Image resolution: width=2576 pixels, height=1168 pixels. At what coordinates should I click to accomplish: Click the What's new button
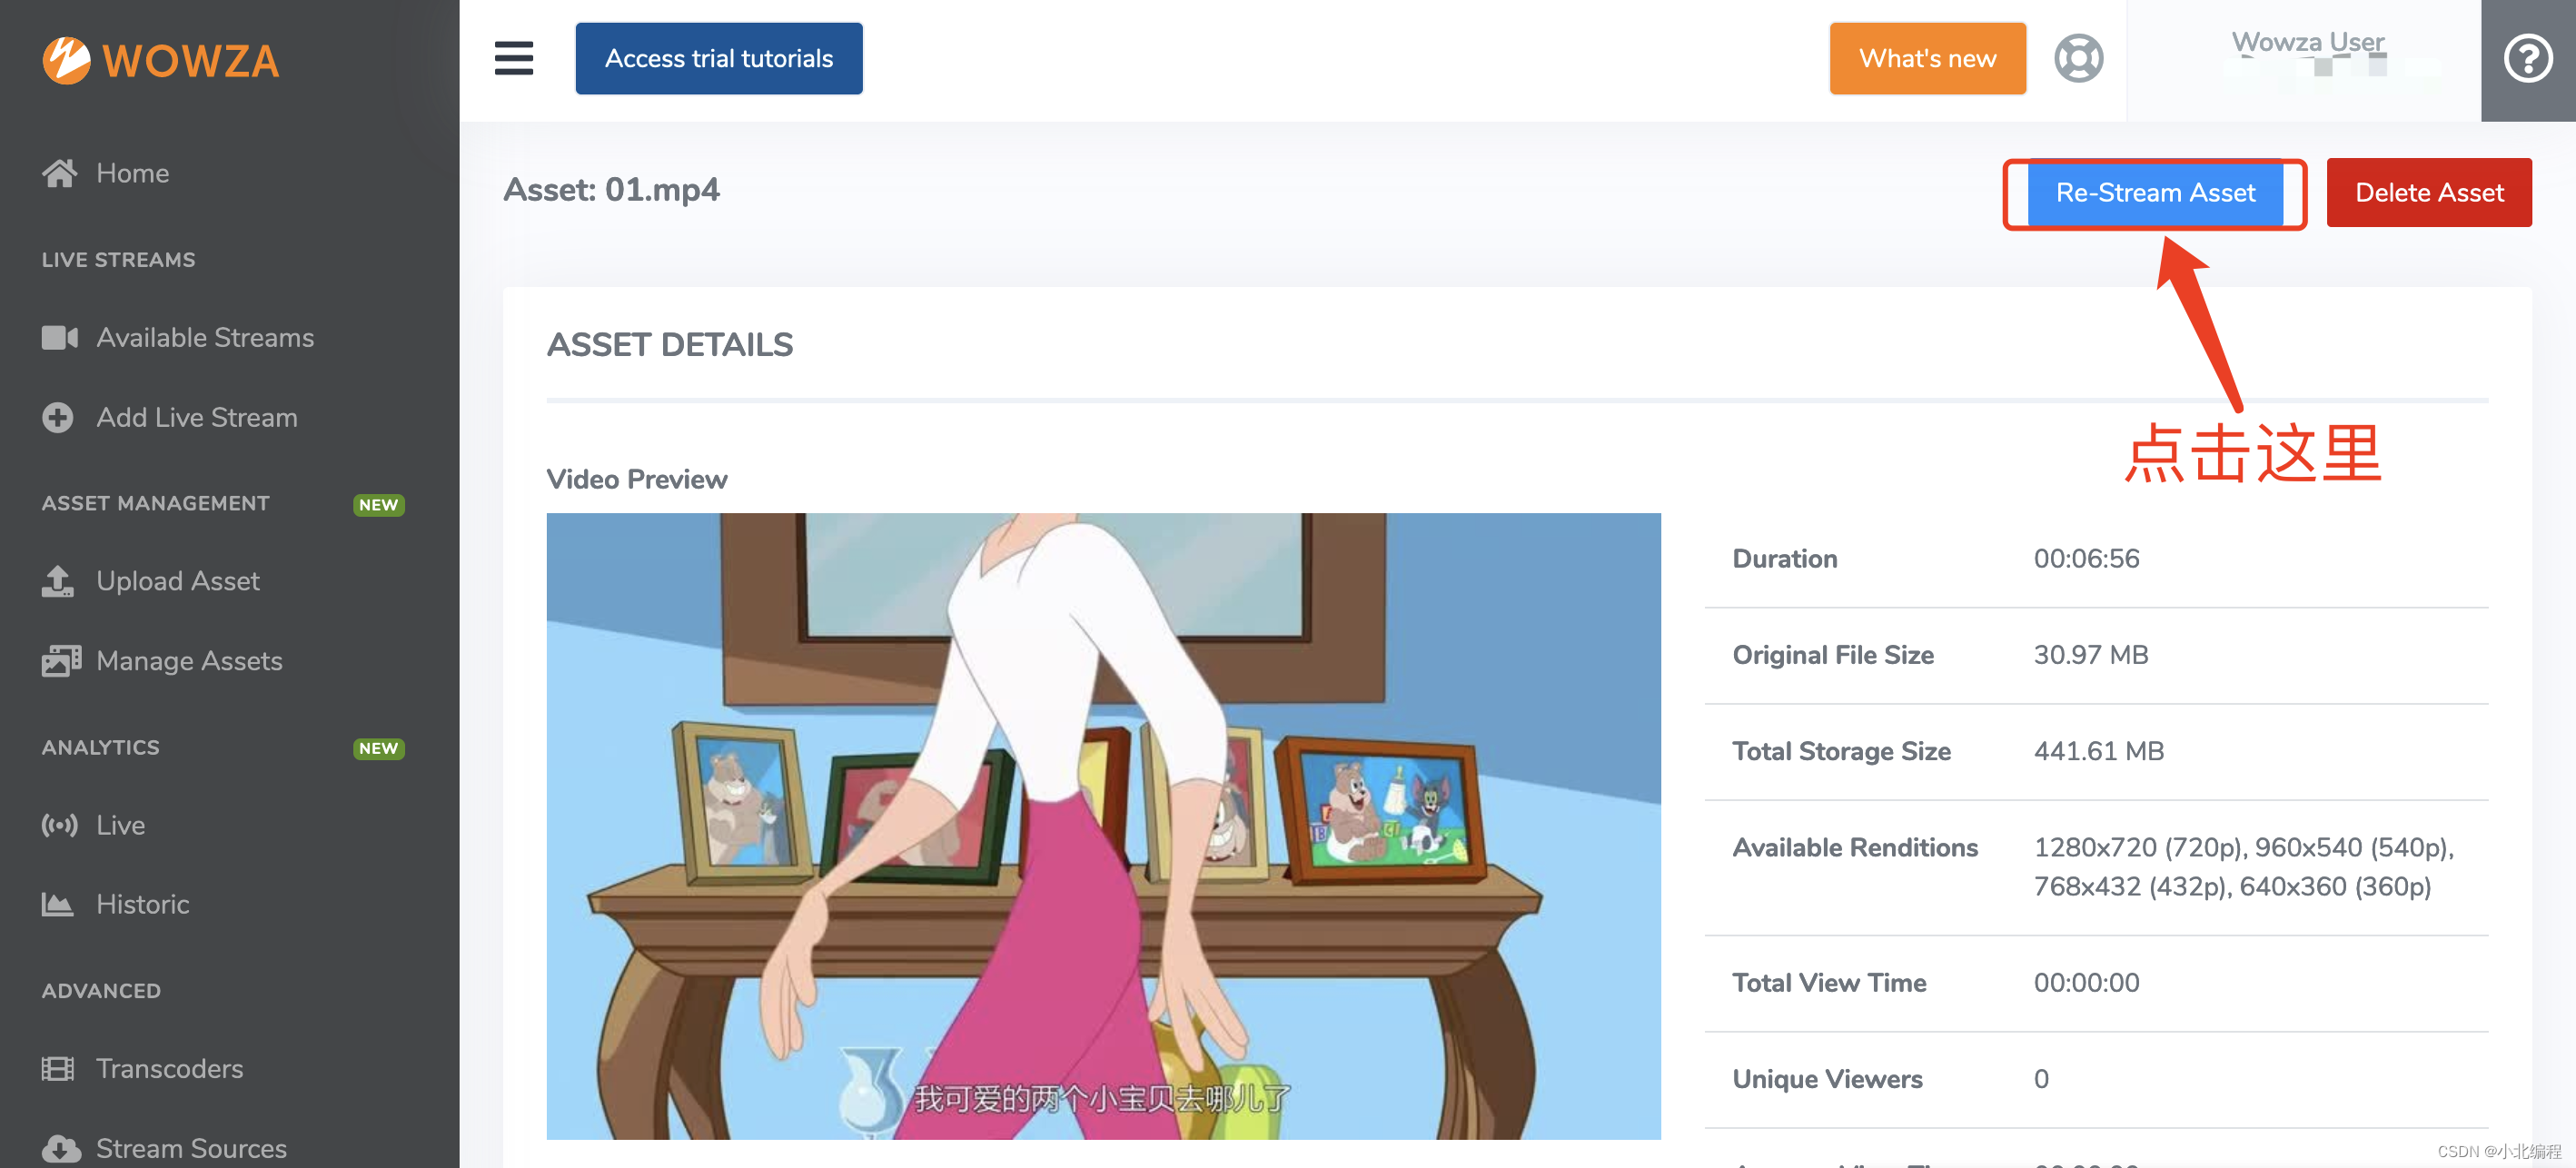[1927, 58]
